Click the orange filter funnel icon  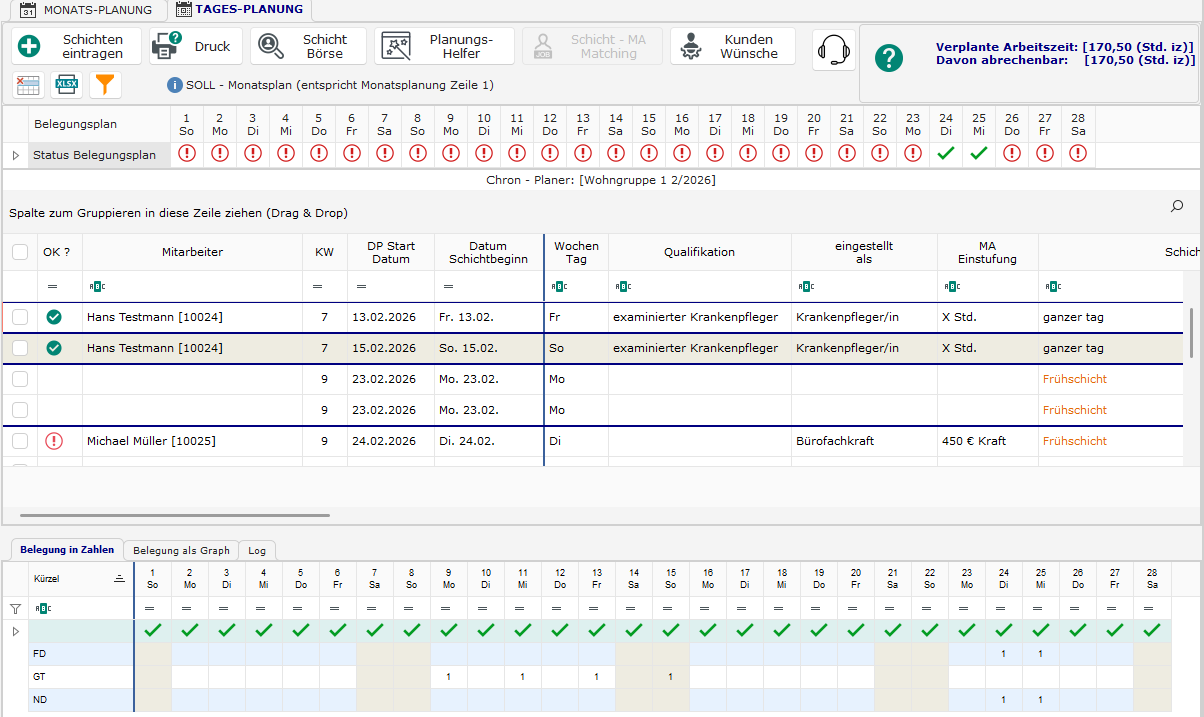pyautogui.click(x=105, y=85)
